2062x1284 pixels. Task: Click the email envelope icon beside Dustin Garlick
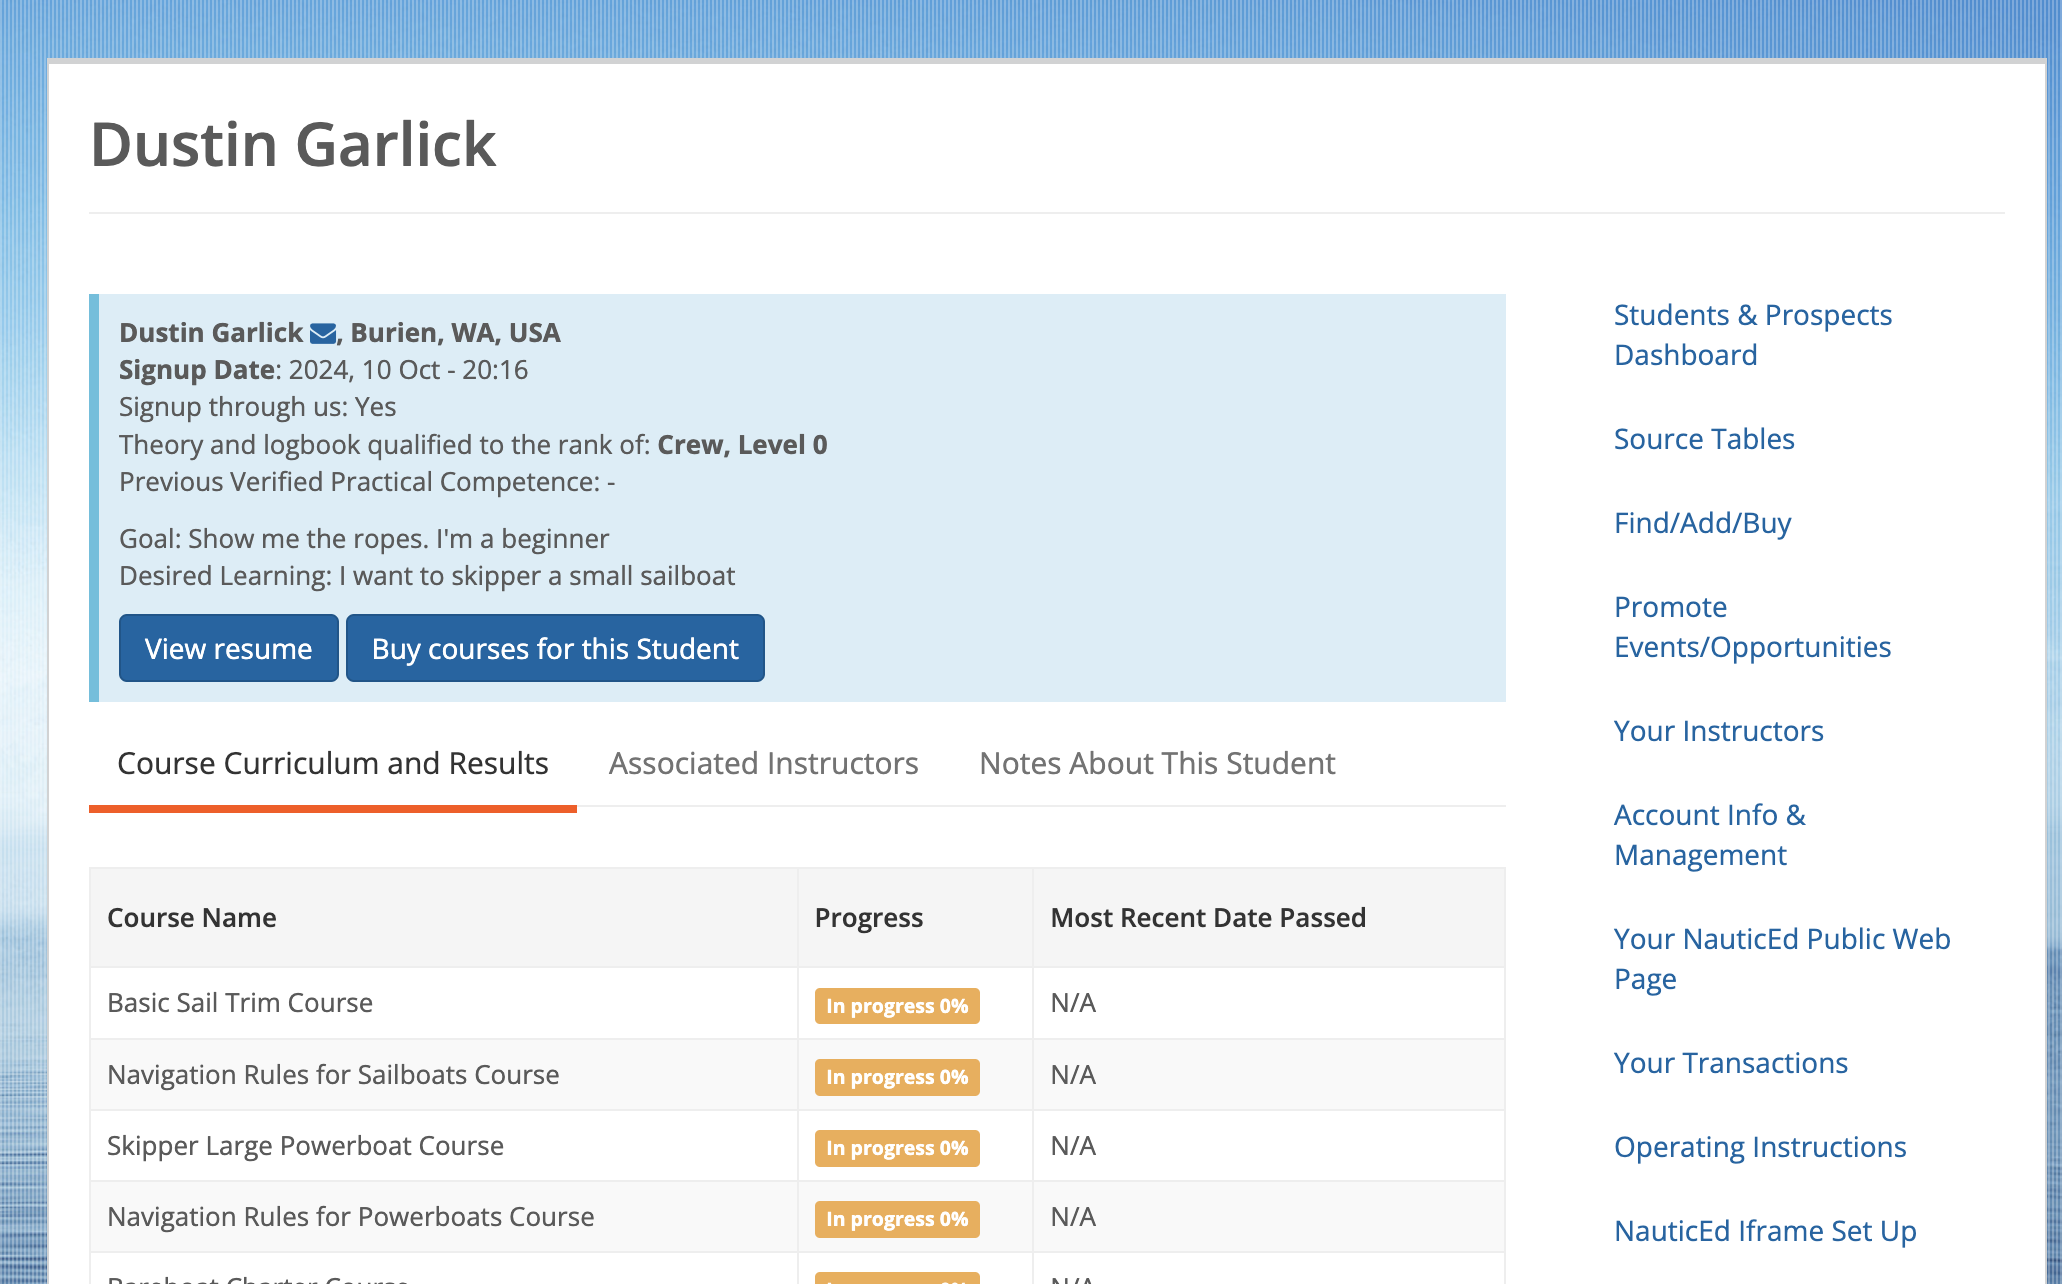323,333
